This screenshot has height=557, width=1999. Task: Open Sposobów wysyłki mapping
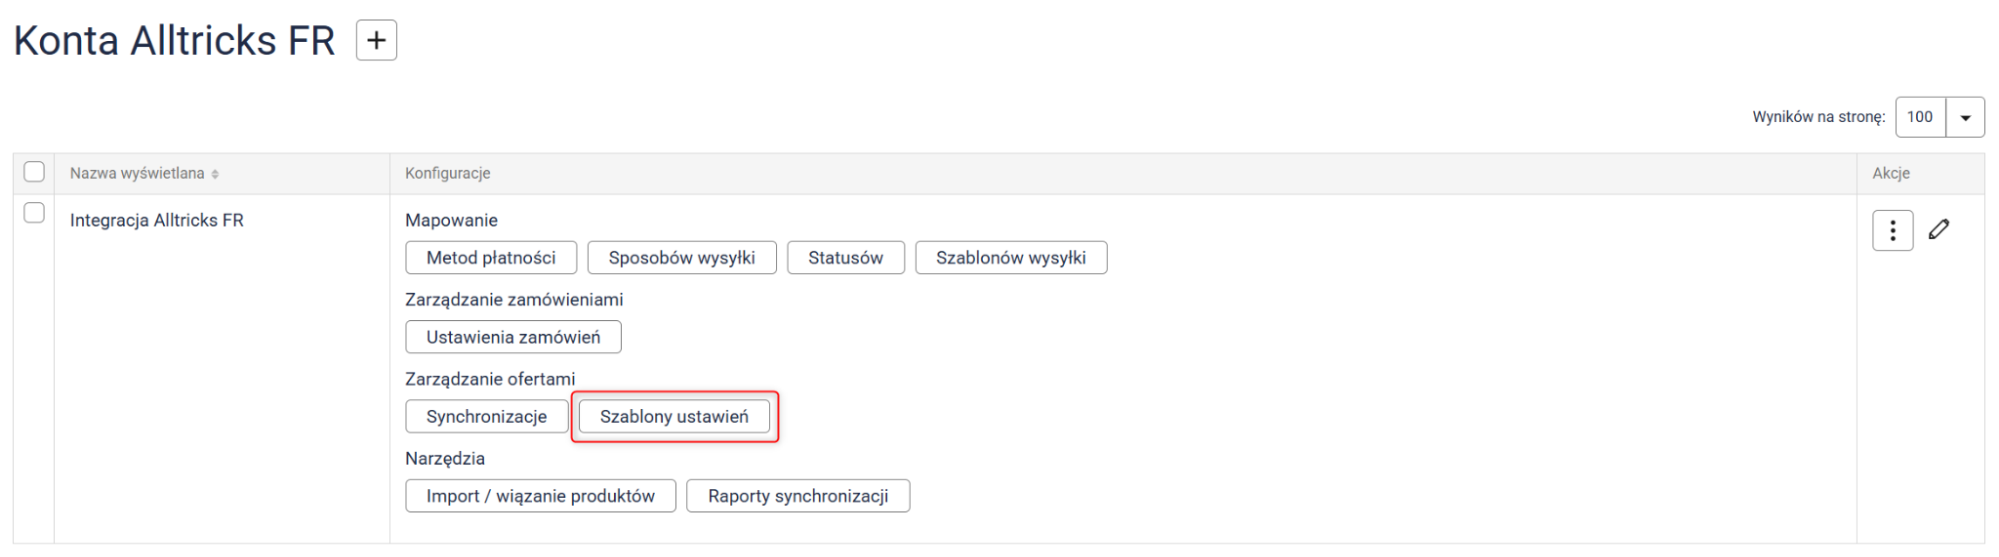(x=681, y=258)
